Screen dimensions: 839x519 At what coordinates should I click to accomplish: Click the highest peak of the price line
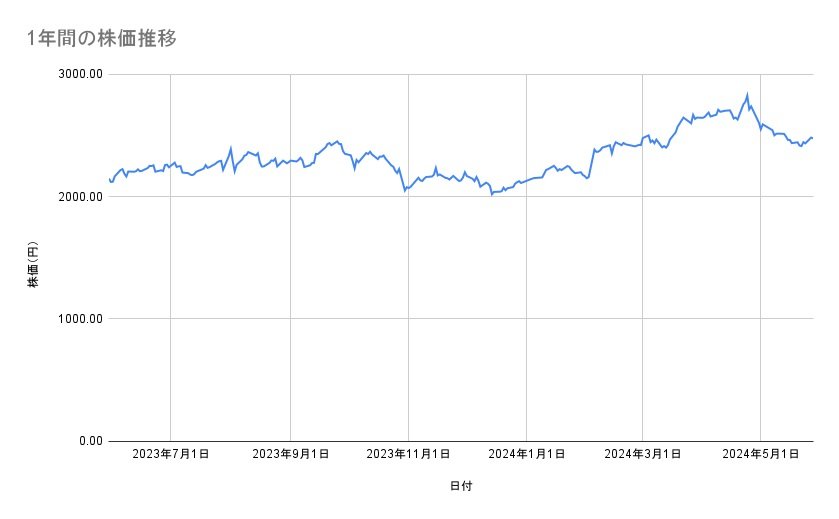pos(747,95)
